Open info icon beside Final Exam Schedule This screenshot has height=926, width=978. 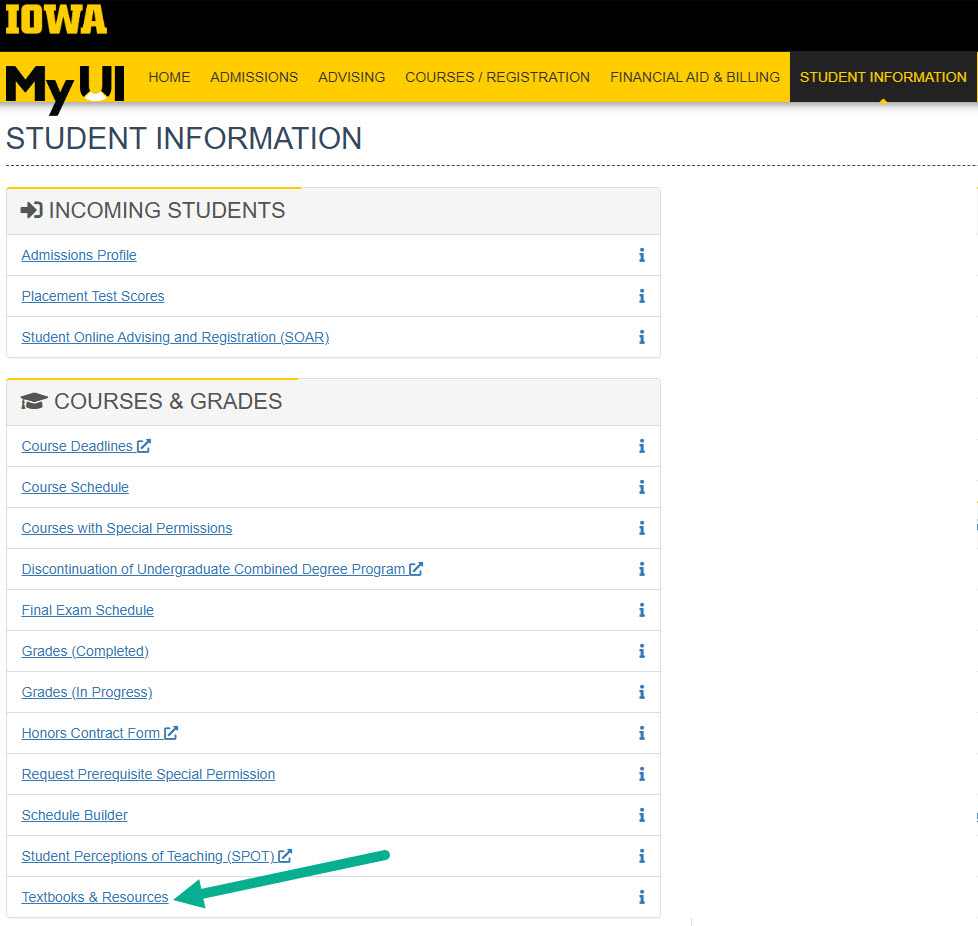[x=642, y=611]
